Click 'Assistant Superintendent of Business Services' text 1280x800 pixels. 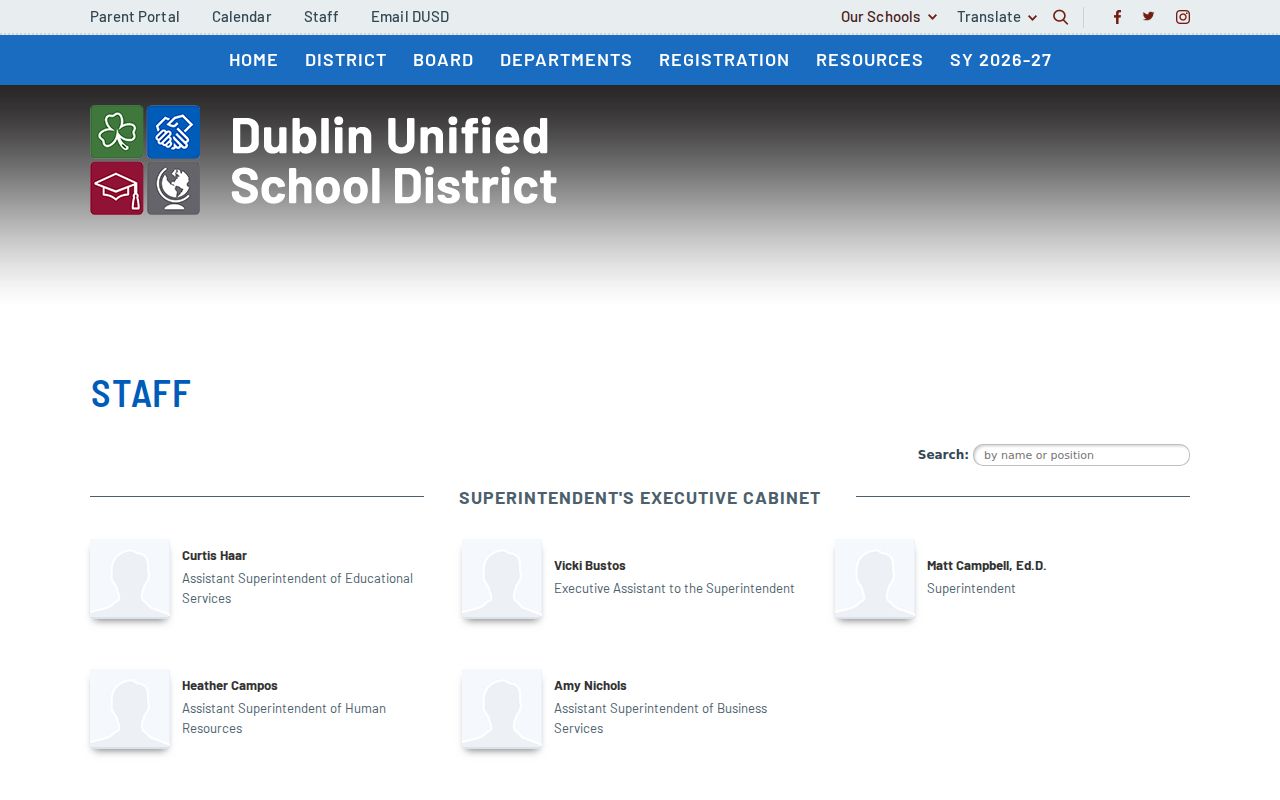pyautogui.click(x=661, y=719)
